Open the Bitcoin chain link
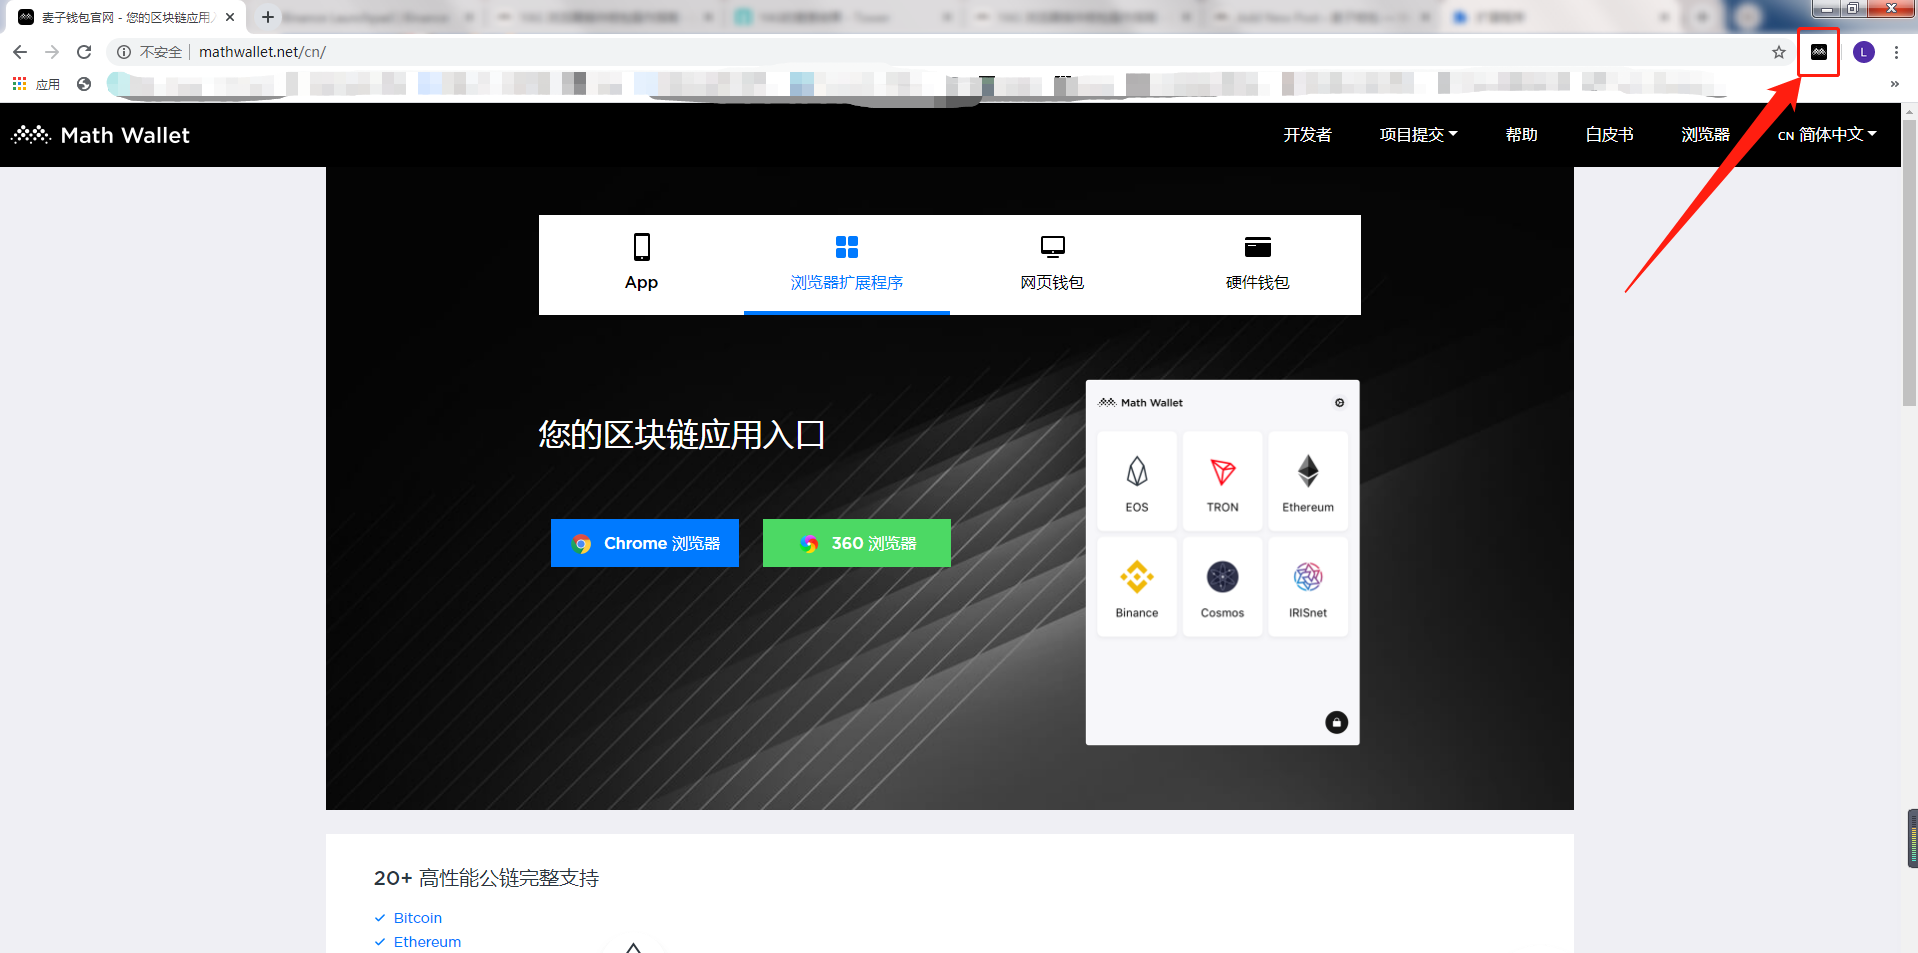The image size is (1918, 953). coord(418,918)
